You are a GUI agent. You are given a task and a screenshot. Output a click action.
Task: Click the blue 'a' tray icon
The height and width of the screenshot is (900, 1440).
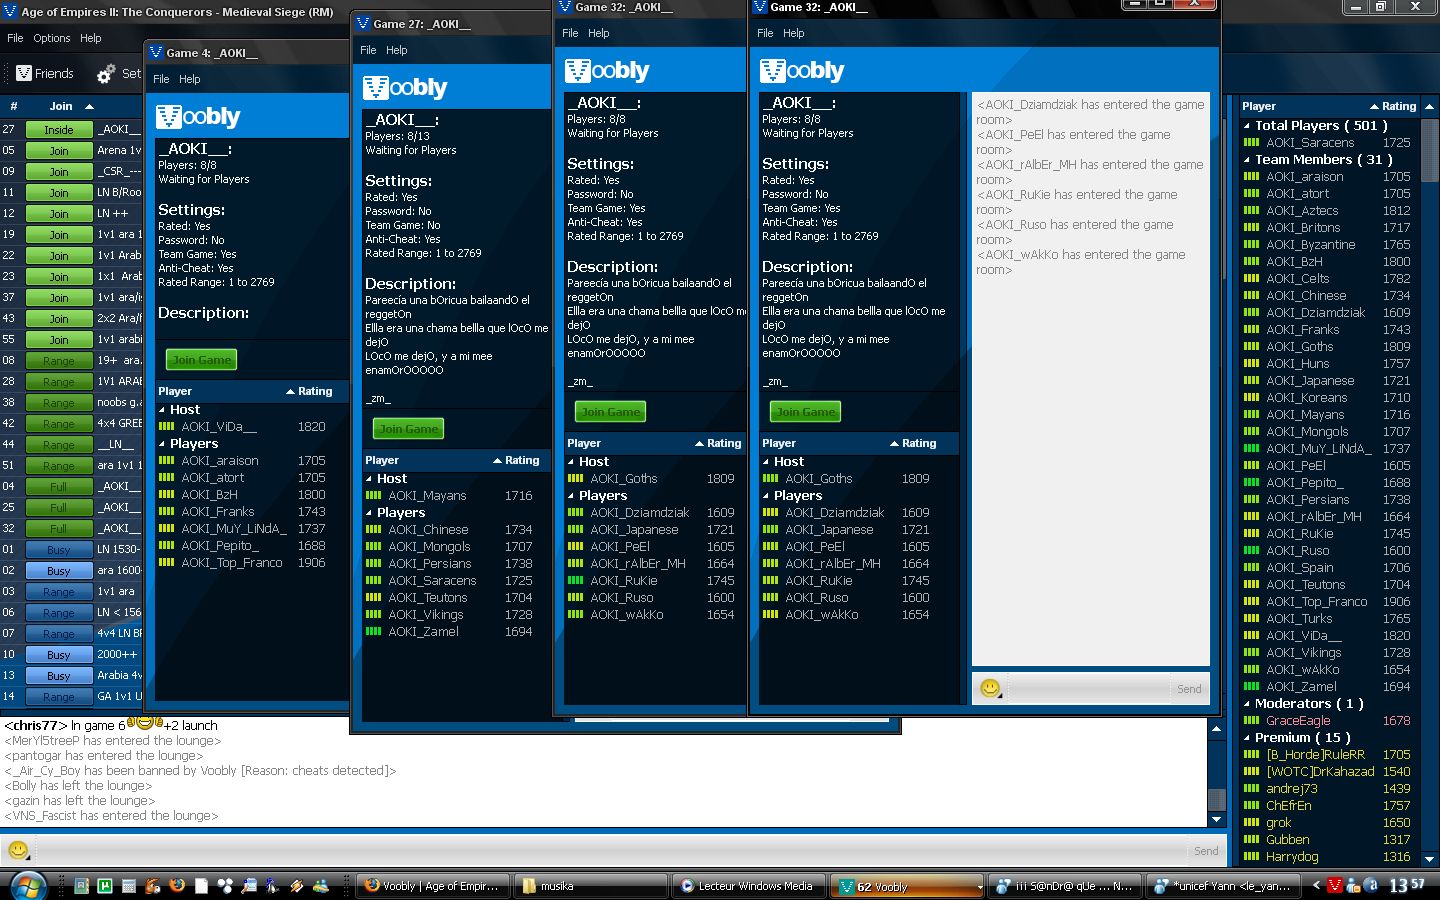1371,885
